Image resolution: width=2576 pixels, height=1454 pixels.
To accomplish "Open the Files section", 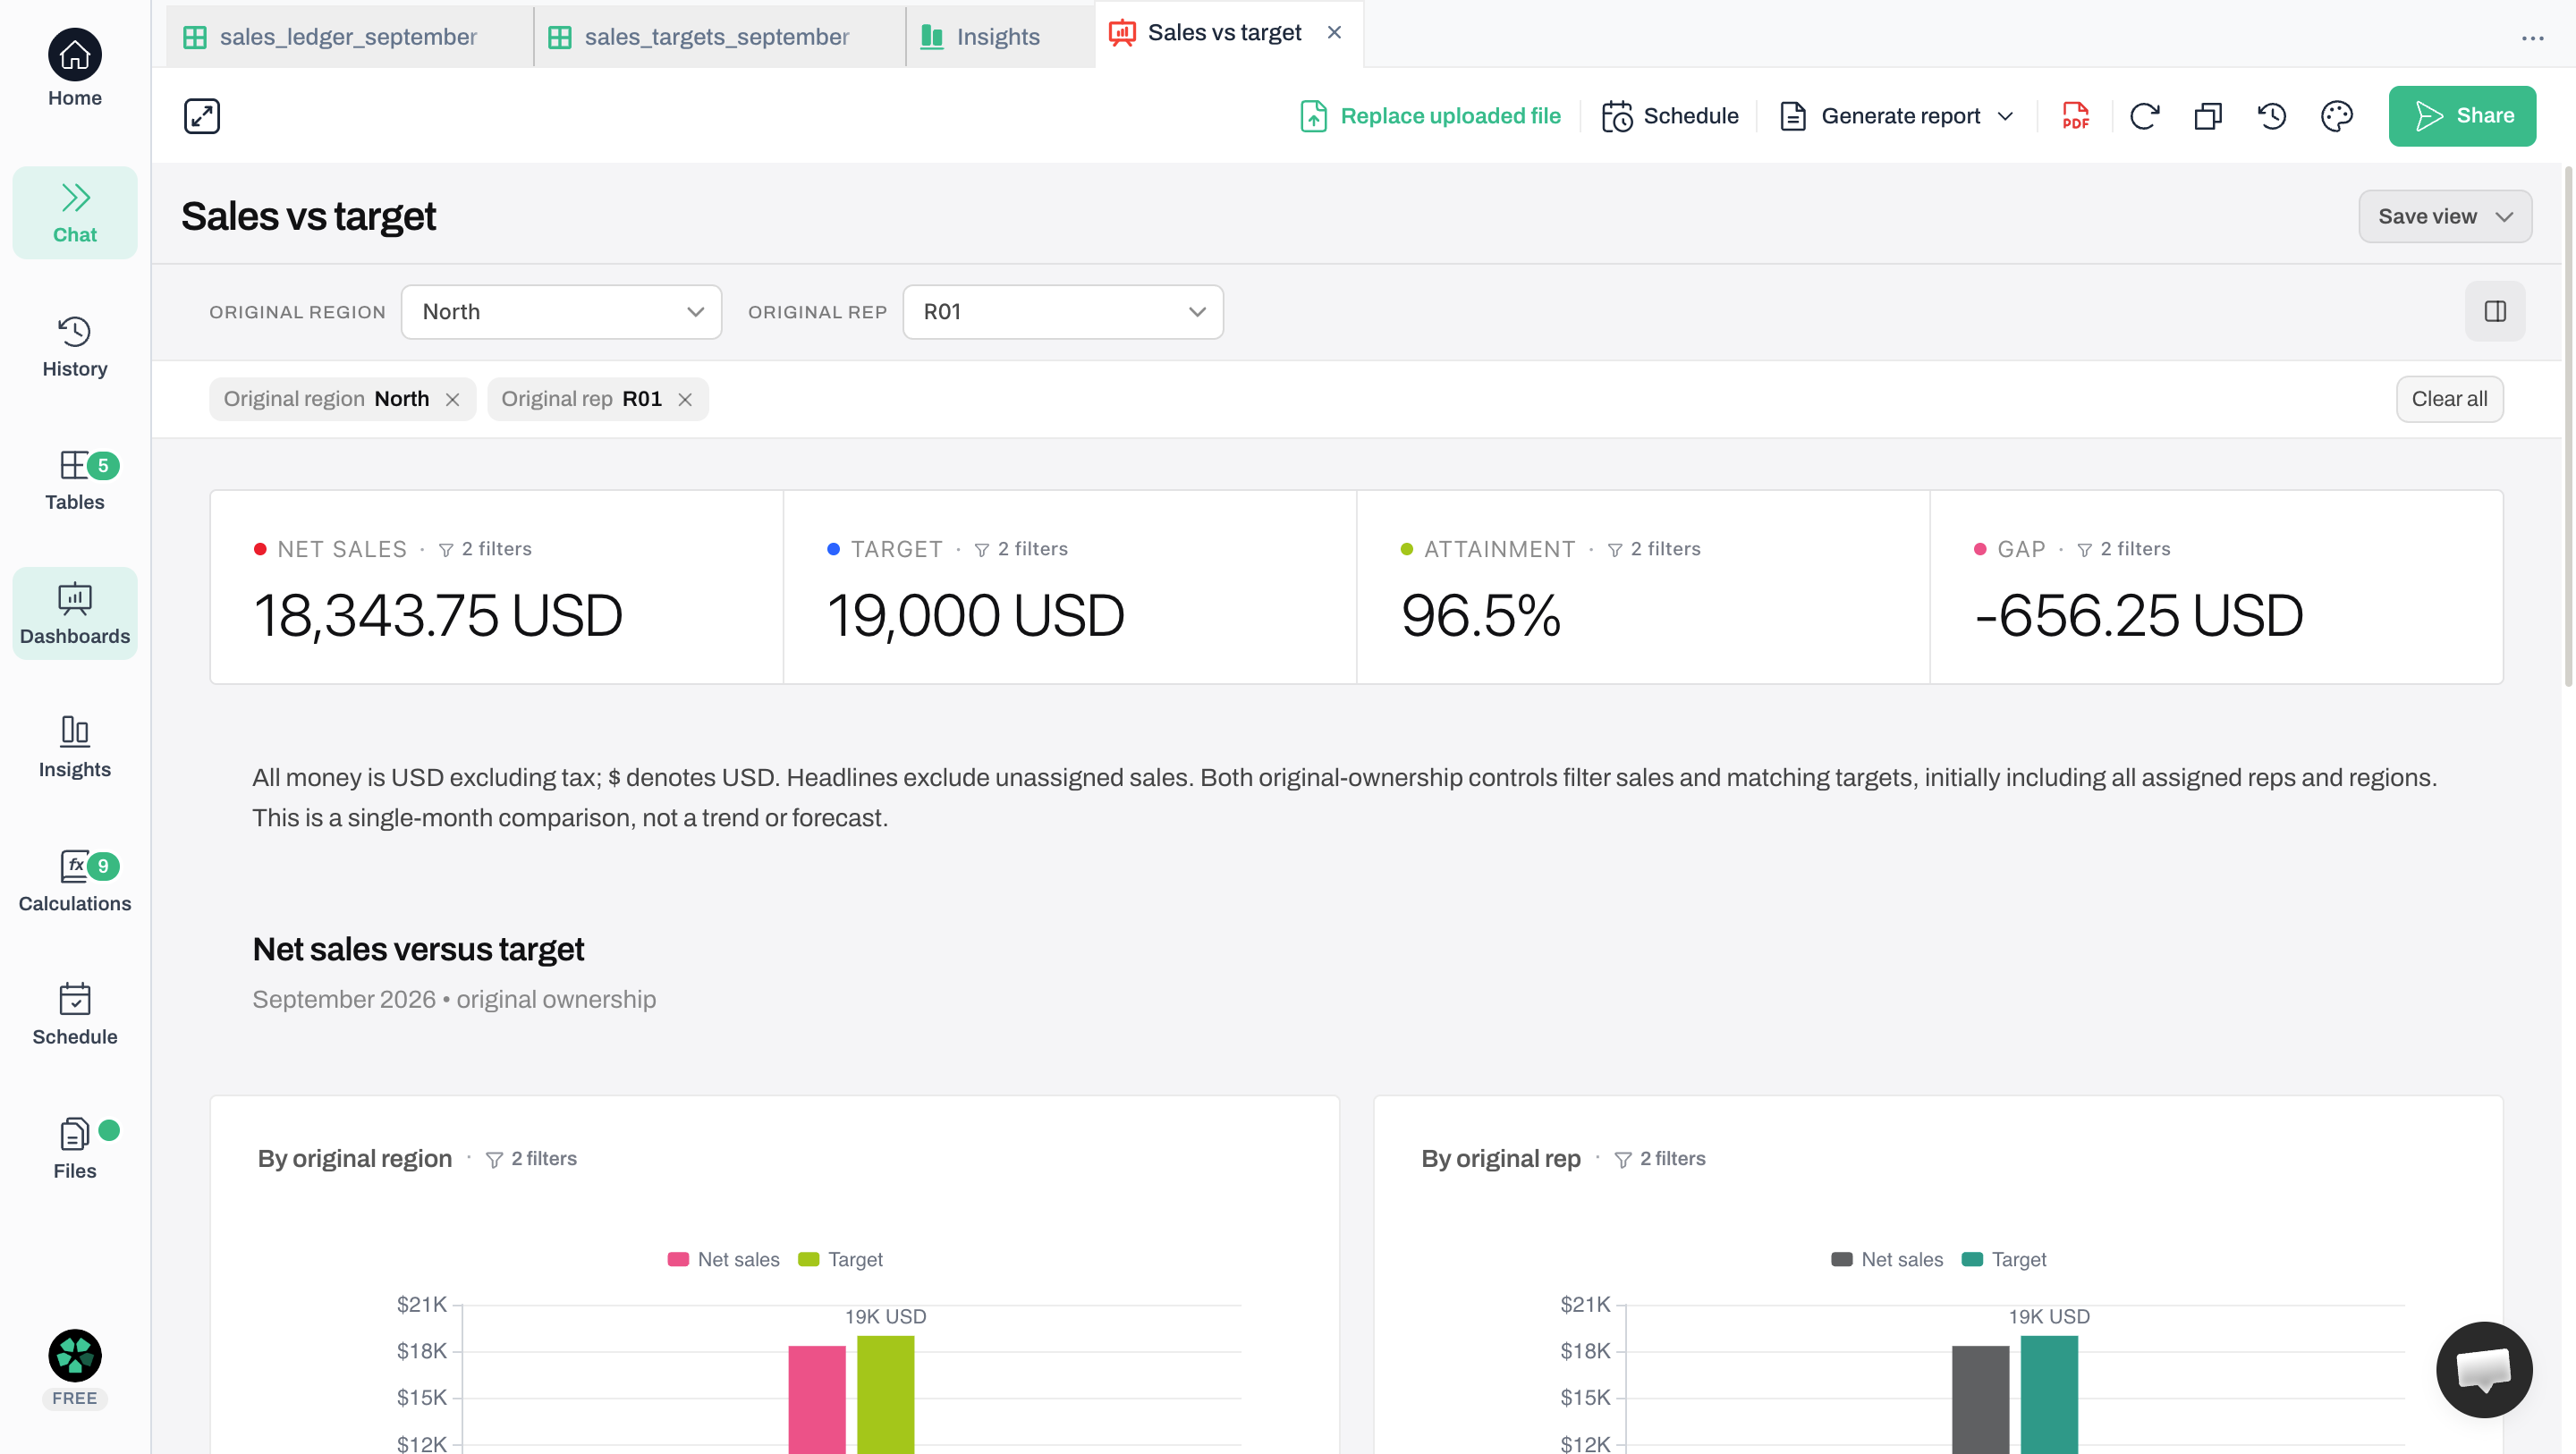I will click(75, 1148).
